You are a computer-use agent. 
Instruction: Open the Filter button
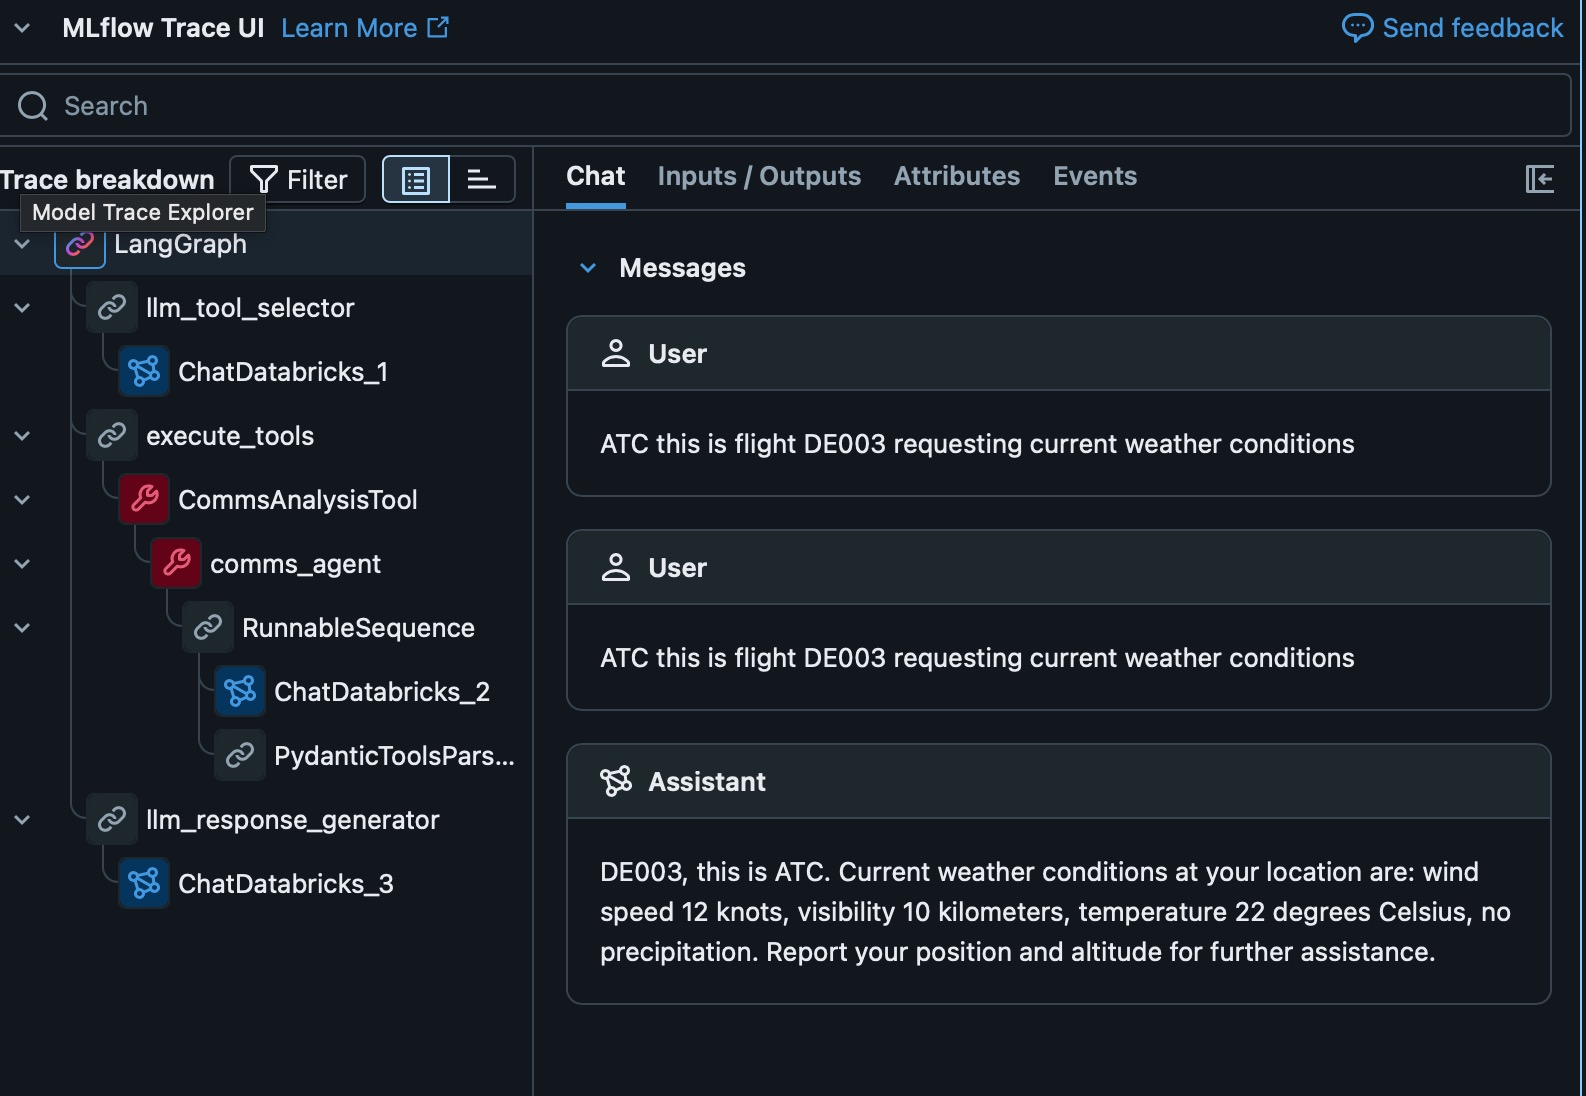298,180
